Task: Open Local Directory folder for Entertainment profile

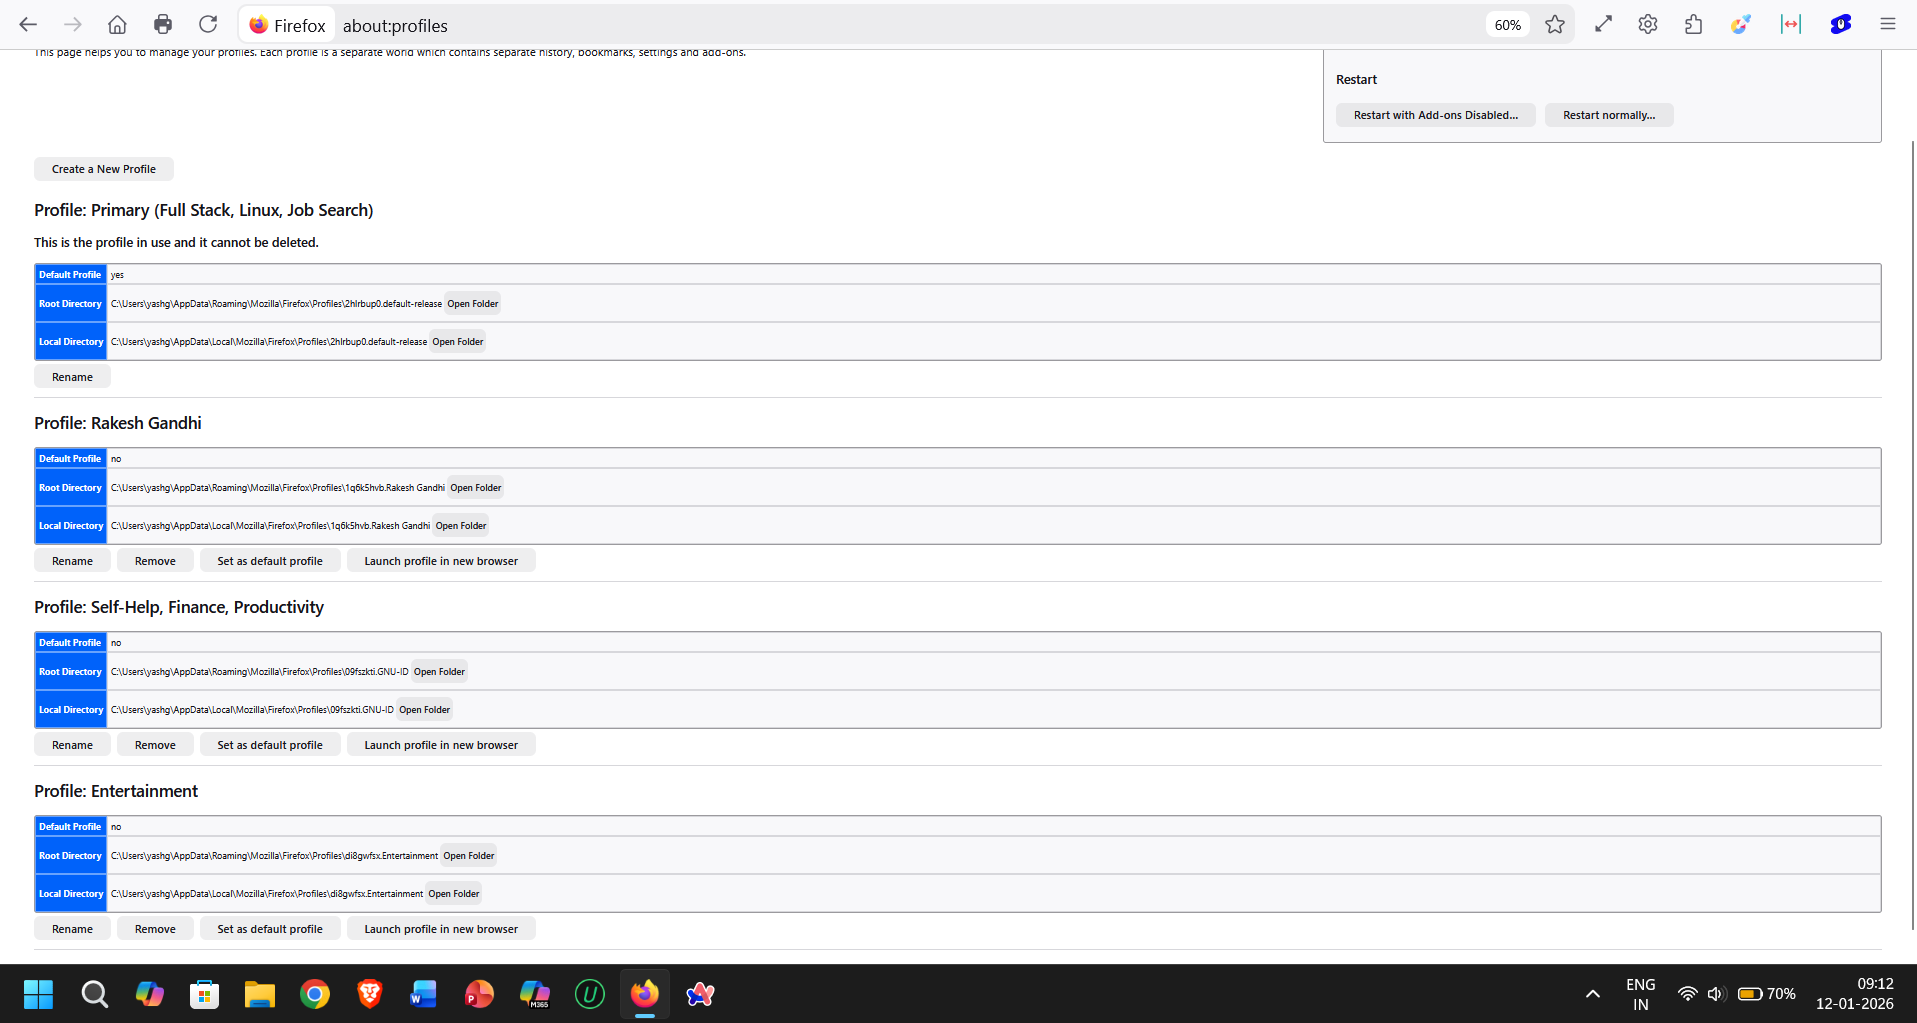Action: 454,894
